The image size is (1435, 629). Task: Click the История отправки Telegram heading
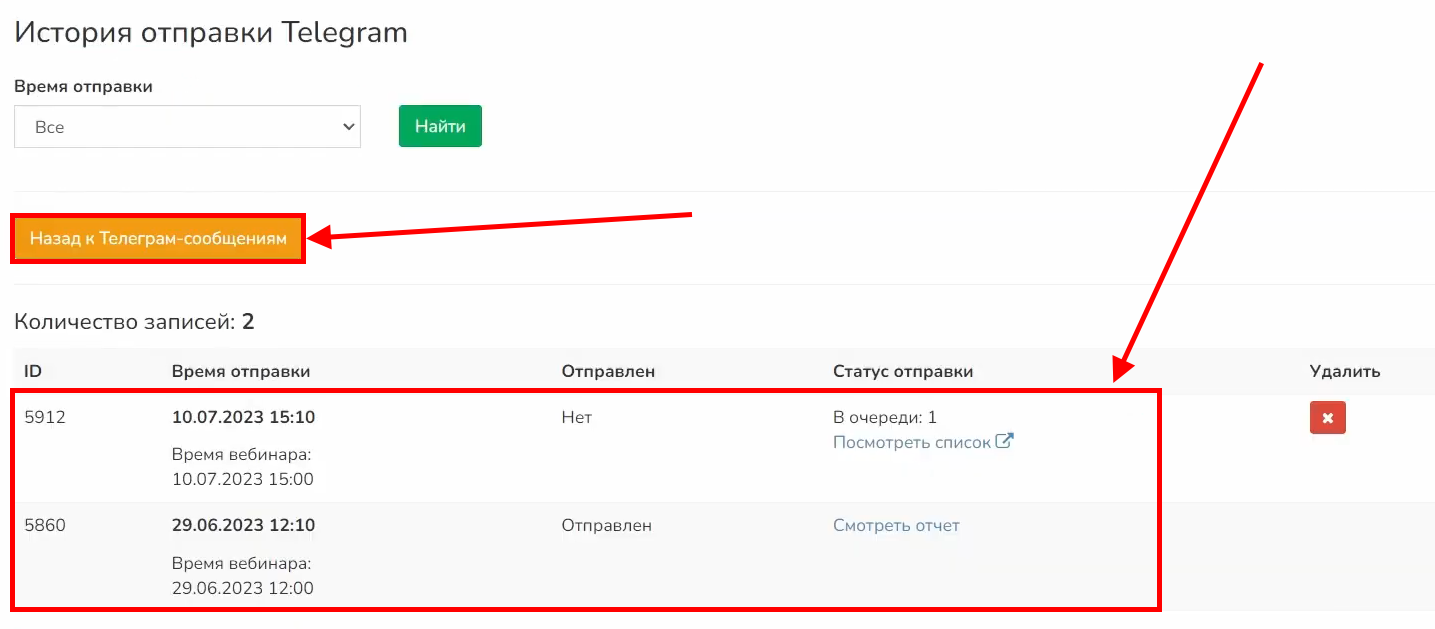pyautogui.click(x=211, y=32)
